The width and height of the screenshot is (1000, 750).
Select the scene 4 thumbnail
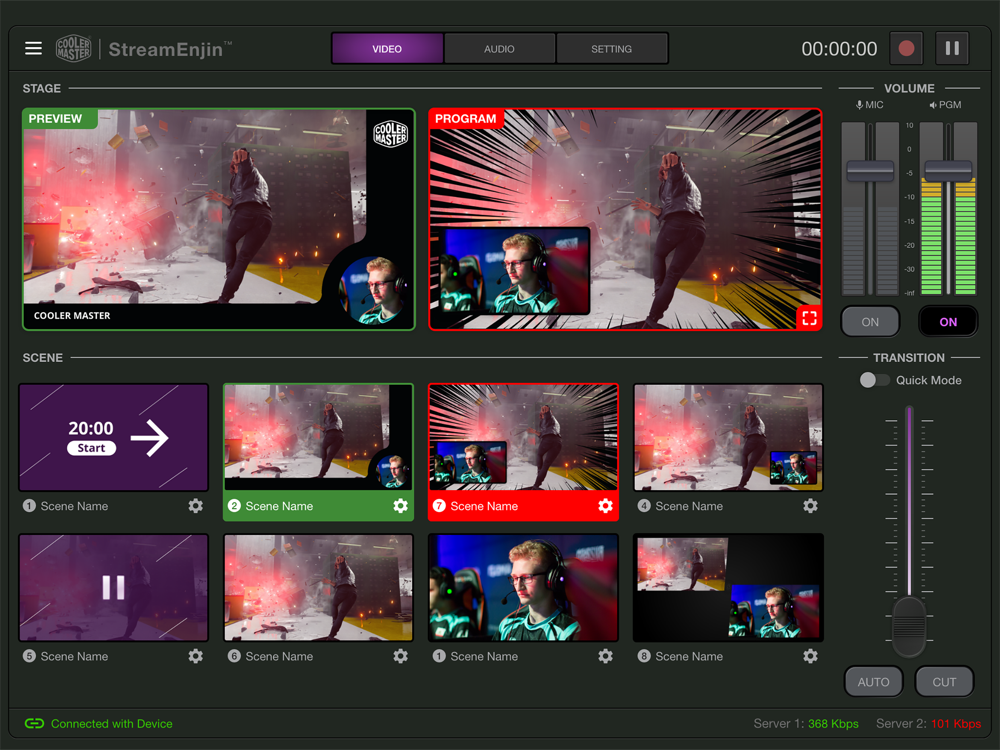click(728, 438)
